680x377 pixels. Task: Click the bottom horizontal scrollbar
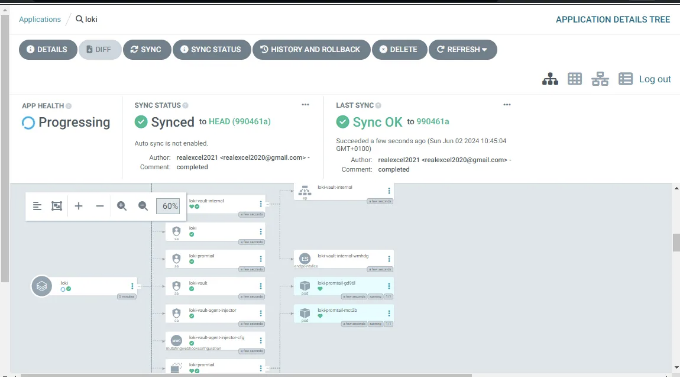point(246,375)
